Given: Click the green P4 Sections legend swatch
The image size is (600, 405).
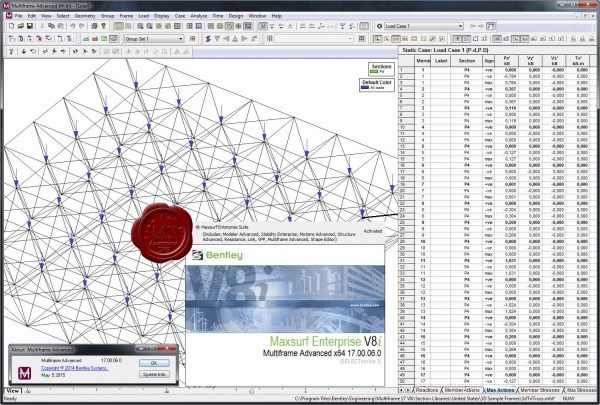Looking at the screenshot, I should [x=374, y=72].
